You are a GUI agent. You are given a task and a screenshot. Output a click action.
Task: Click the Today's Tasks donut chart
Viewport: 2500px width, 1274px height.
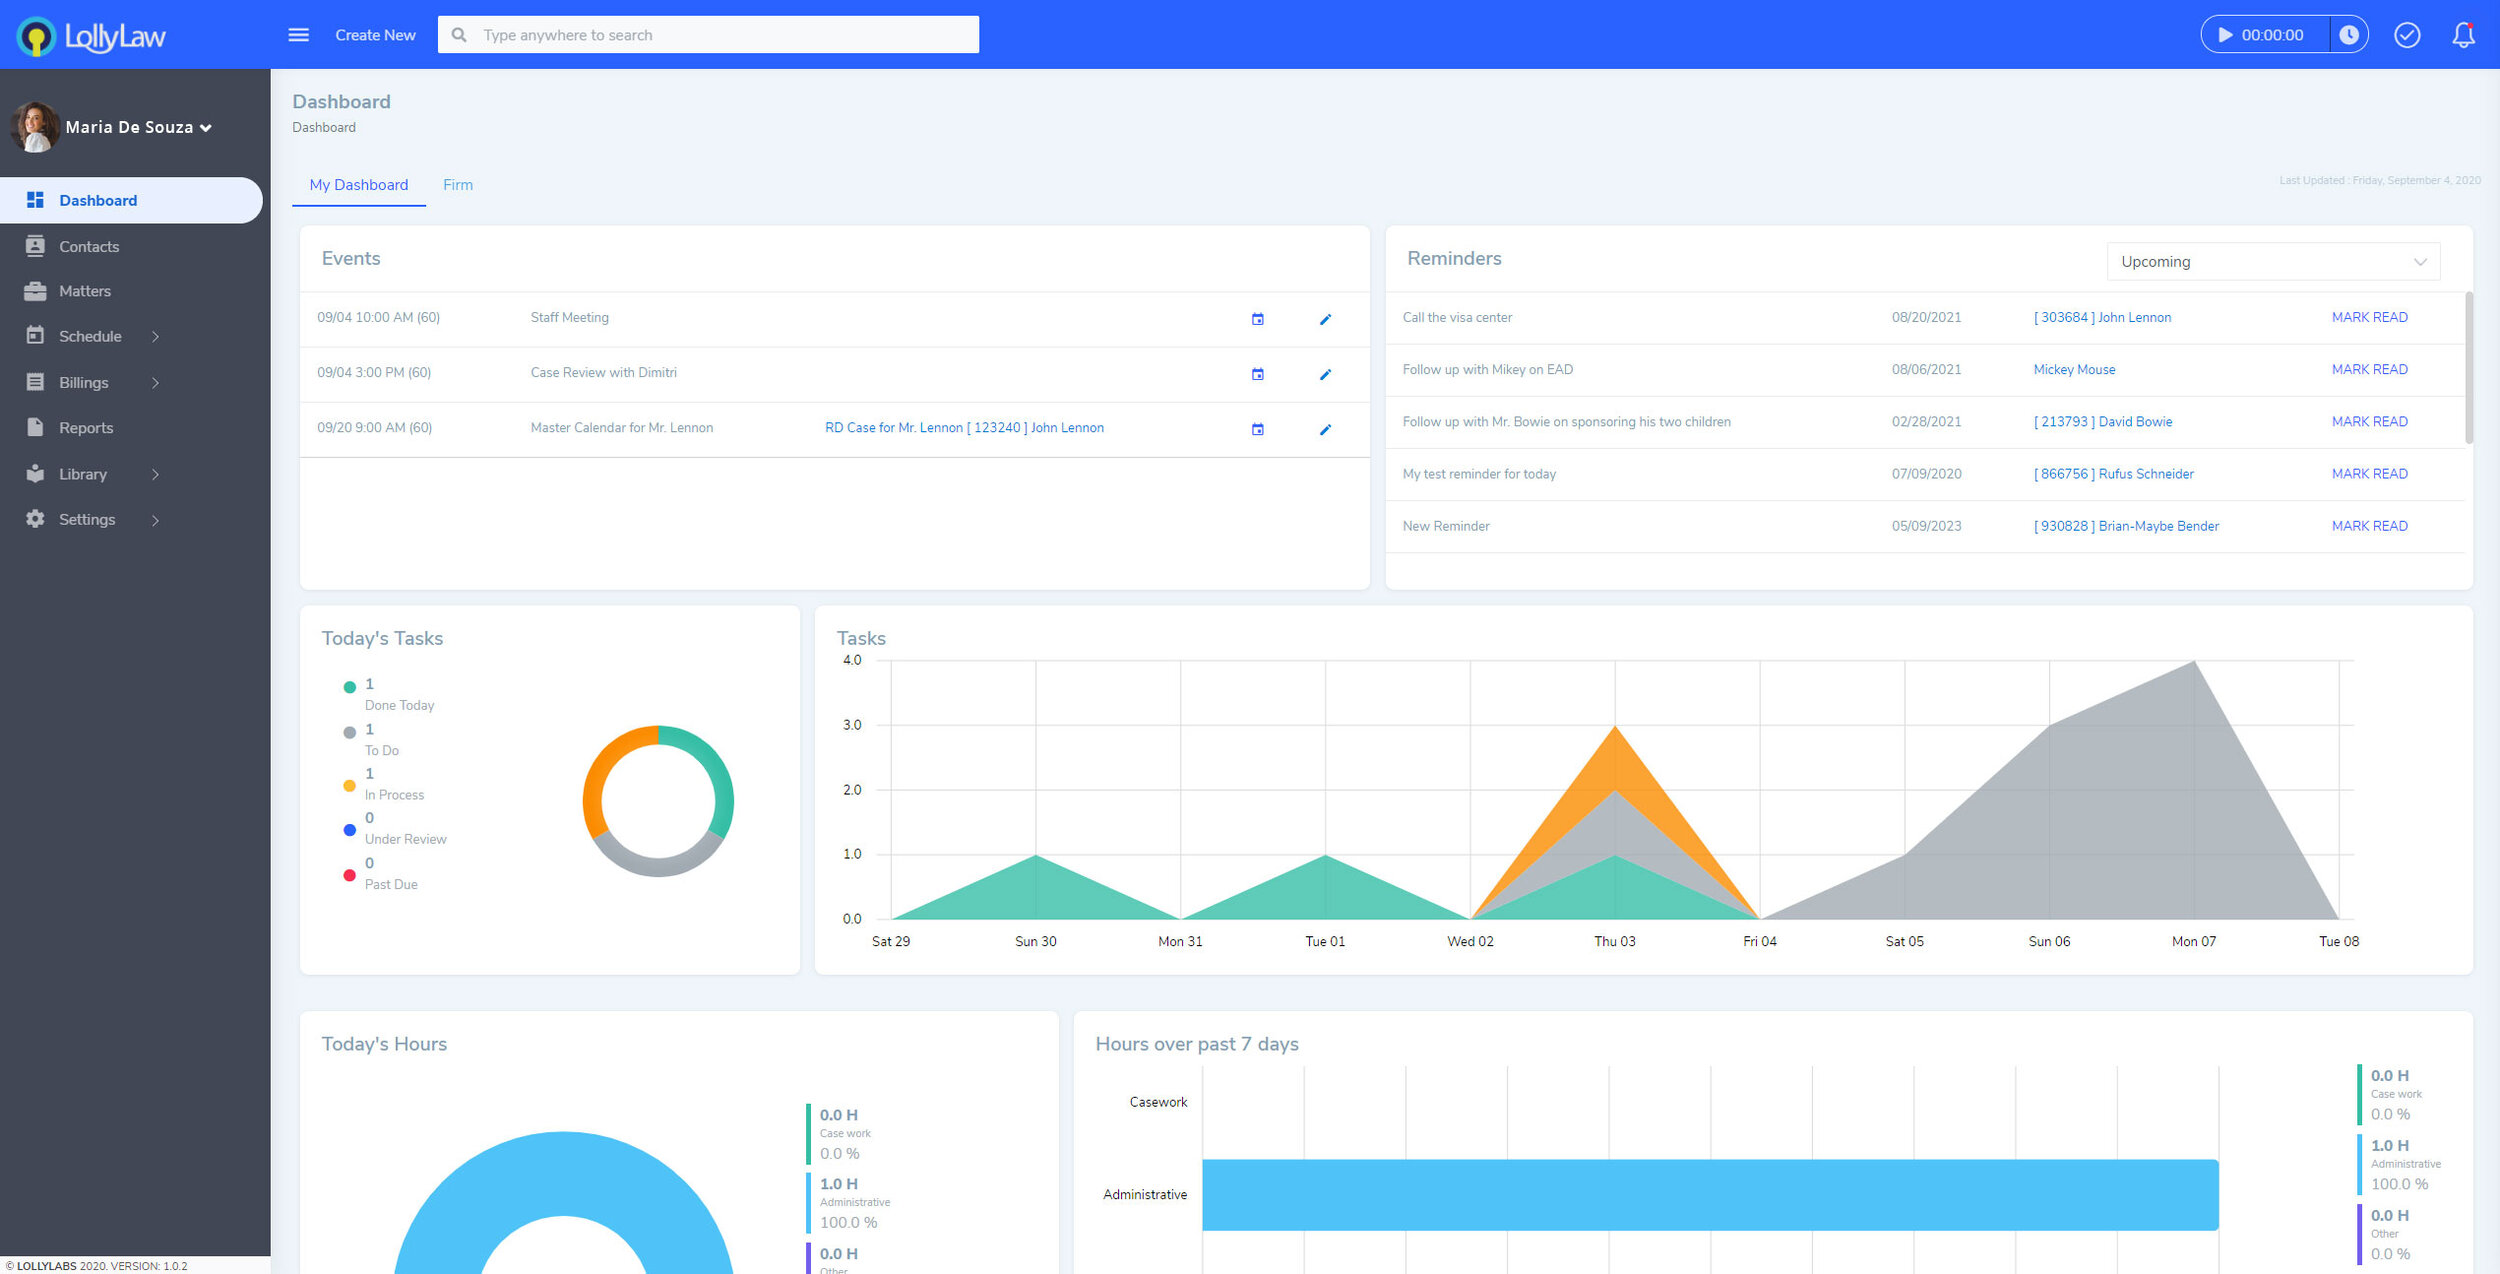[658, 801]
